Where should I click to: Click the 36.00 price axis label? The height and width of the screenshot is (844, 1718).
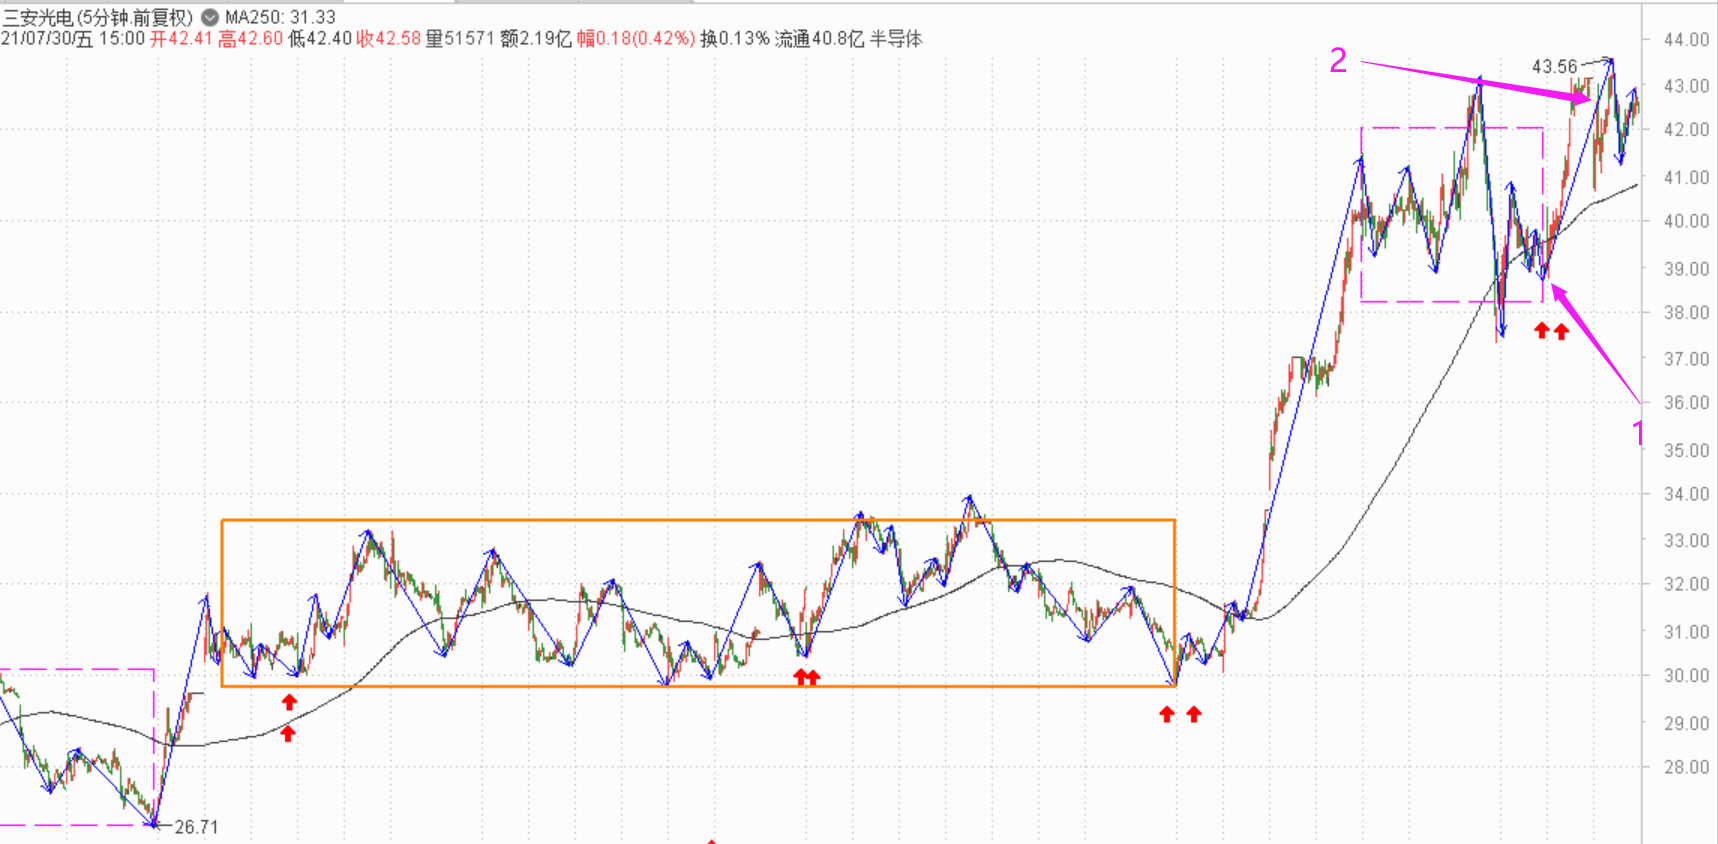coord(1686,402)
